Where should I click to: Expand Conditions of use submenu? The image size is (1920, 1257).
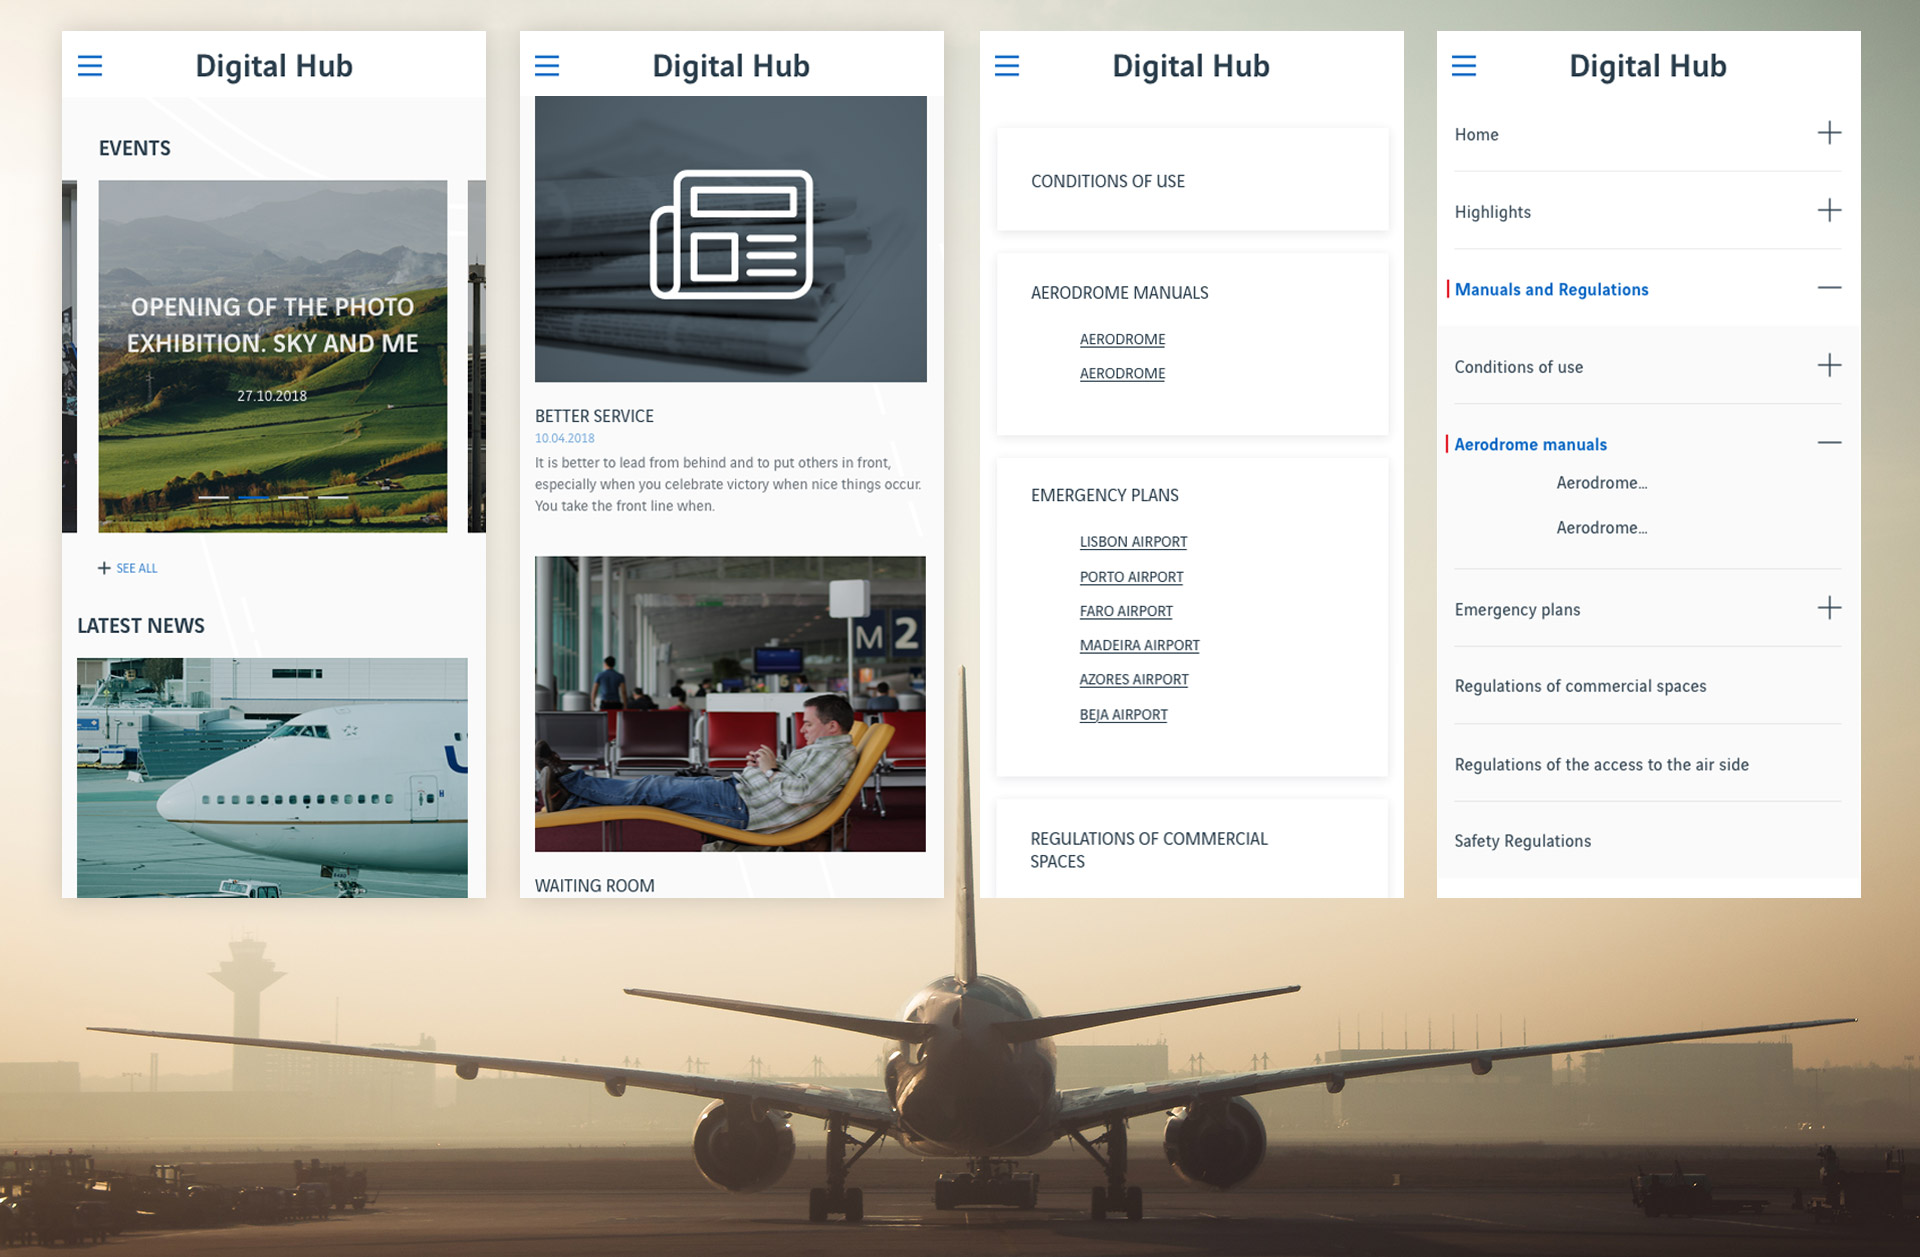(x=1829, y=365)
